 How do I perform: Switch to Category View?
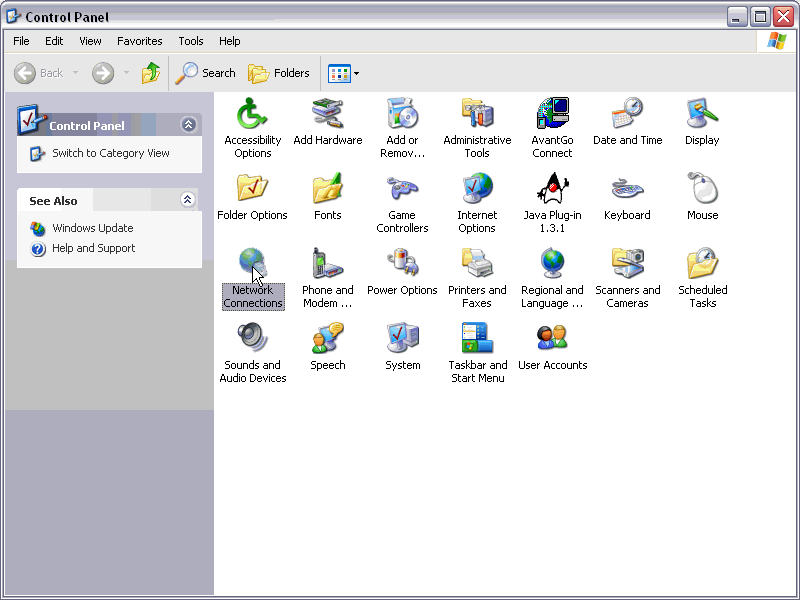pyautogui.click(x=111, y=154)
